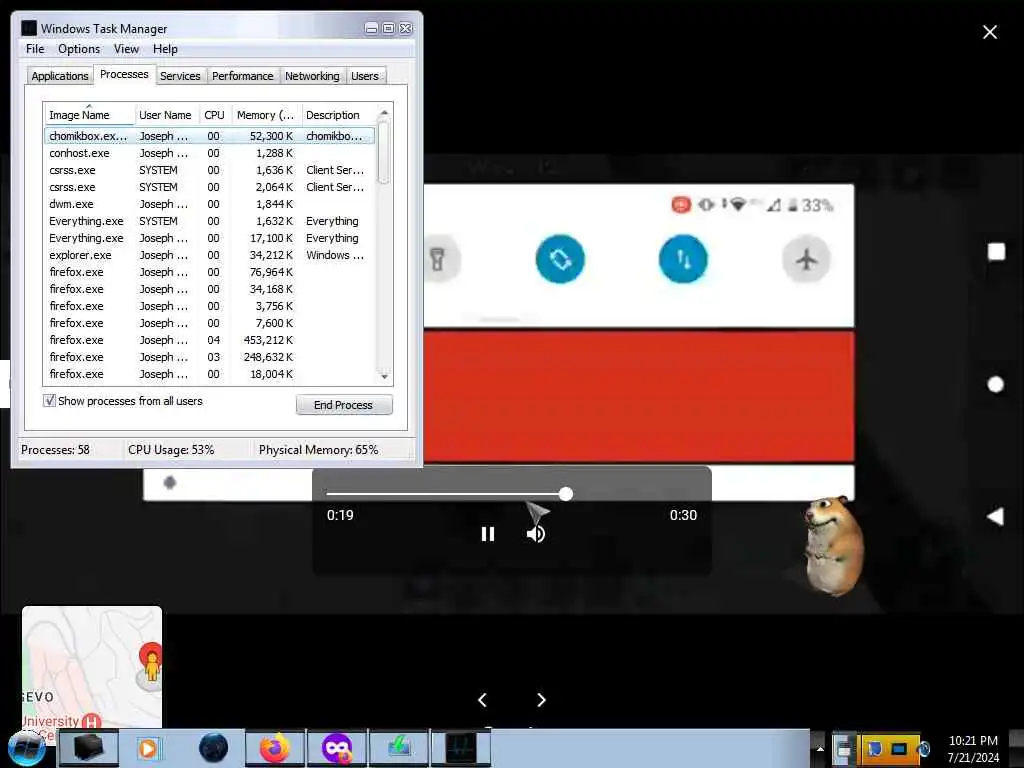Close the video viewer with the X icon
Screen dimensions: 1024x768
pos(989,32)
